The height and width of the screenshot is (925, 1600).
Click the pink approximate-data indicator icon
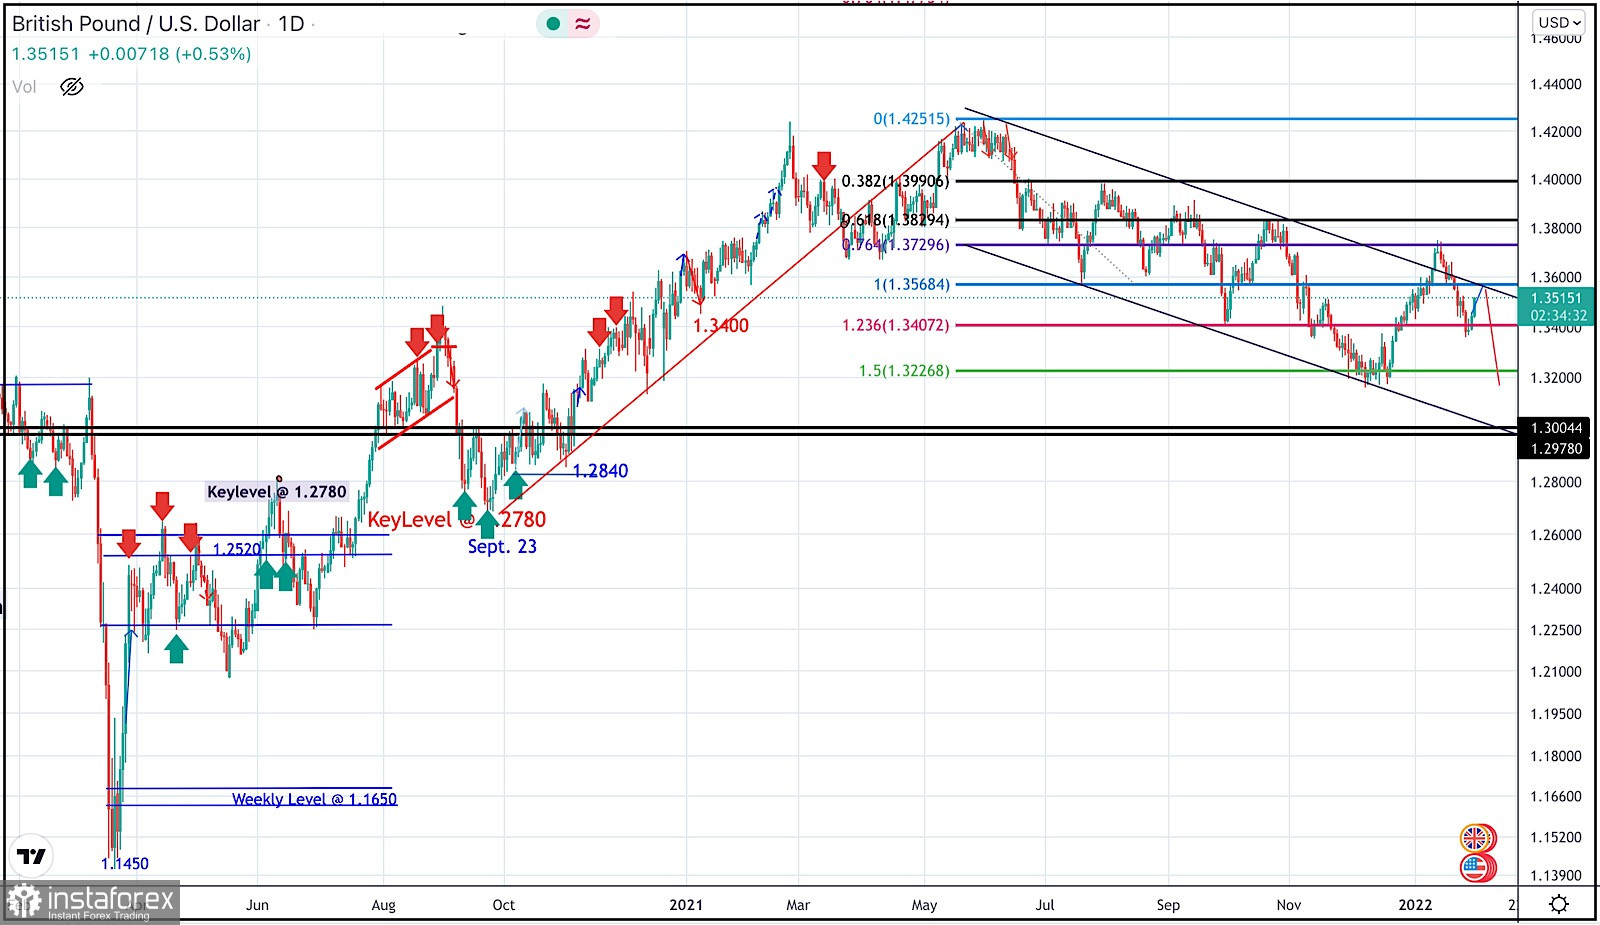pos(583,23)
